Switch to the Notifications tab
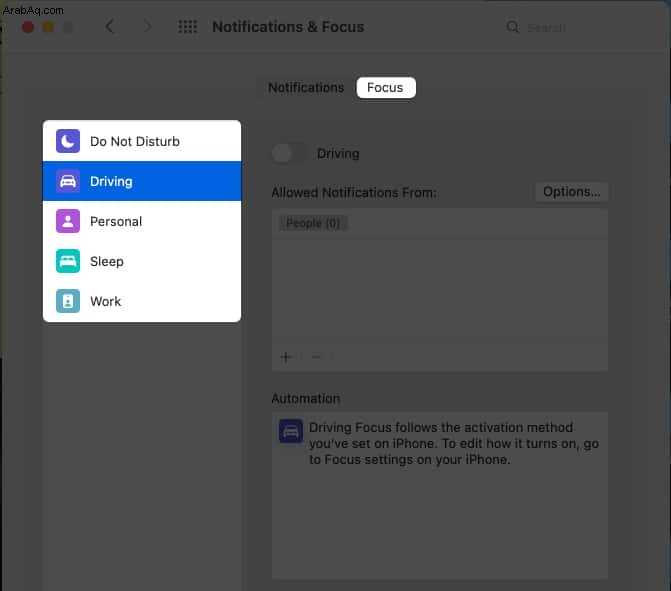The image size is (671, 591). point(306,88)
